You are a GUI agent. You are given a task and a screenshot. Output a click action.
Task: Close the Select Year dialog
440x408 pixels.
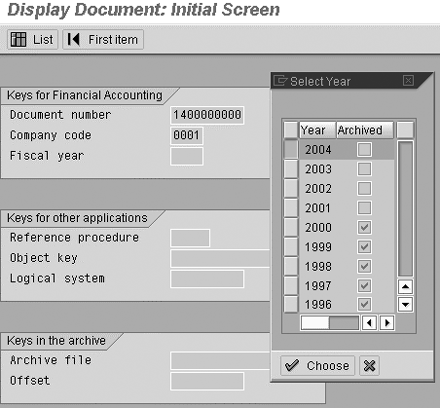tap(408, 80)
